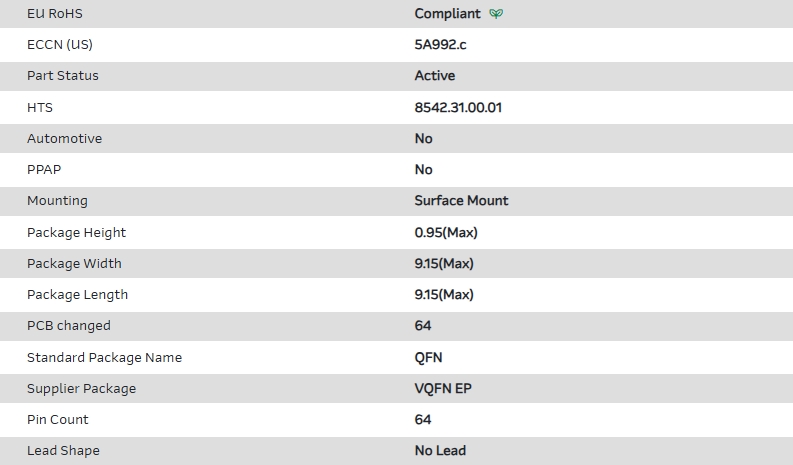Select the ECCN value 5A992.c

click(x=440, y=45)
